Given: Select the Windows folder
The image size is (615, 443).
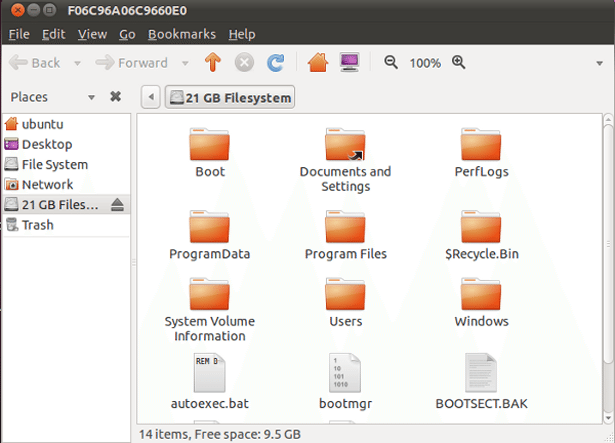Looking at the screenshot, I should coord(481,301).
